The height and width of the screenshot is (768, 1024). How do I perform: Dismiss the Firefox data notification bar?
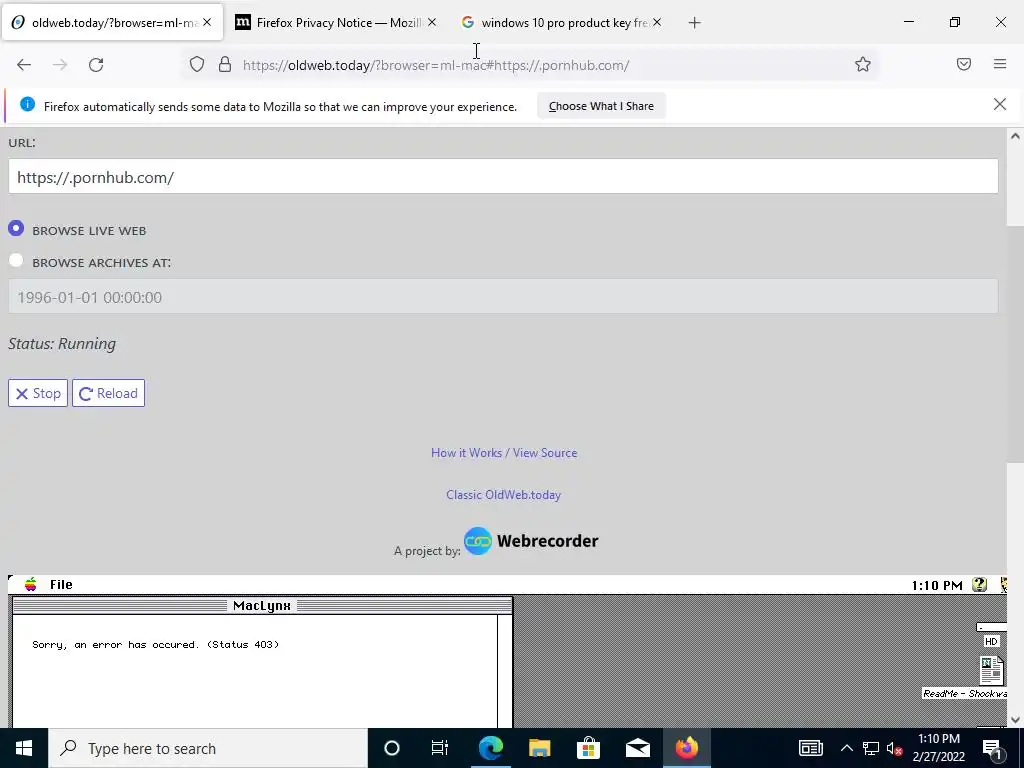pos(999,104)
